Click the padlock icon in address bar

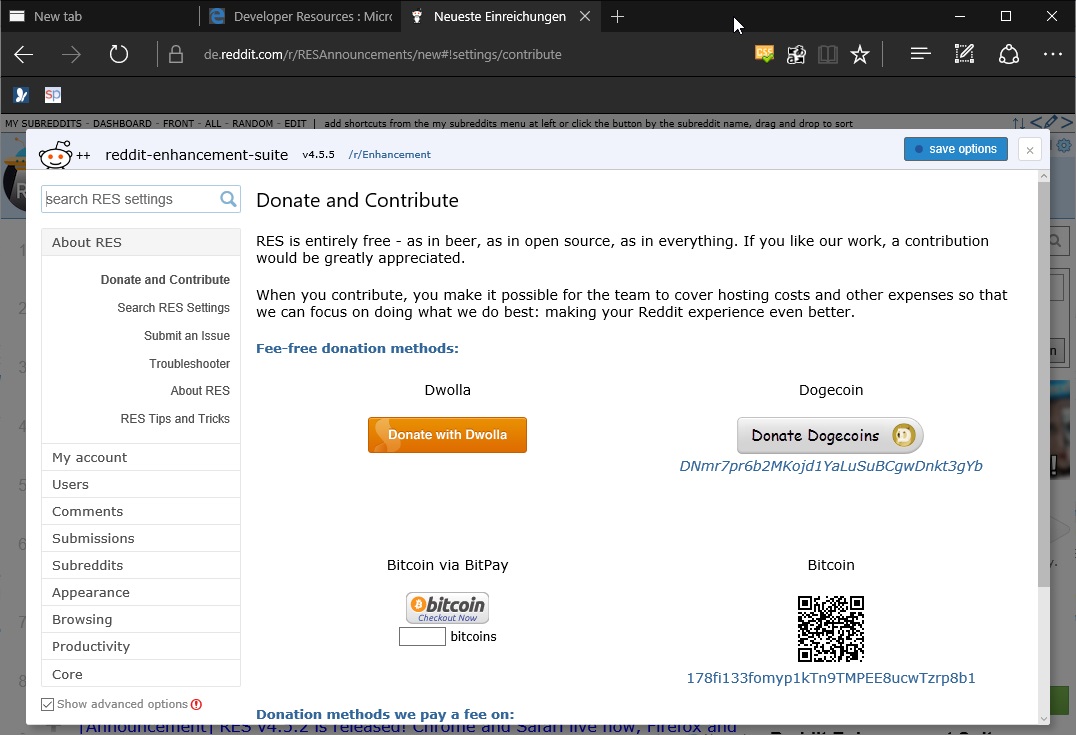click(176, 54)
